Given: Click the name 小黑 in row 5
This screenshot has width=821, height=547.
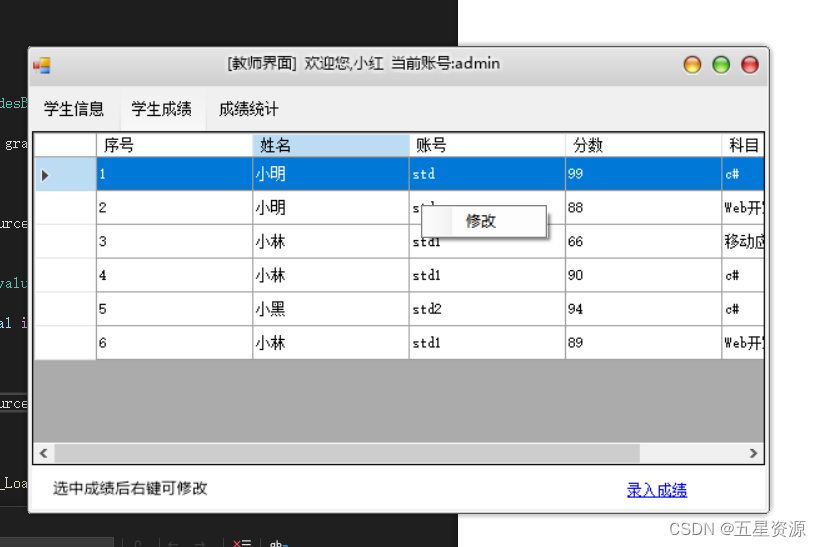Looking at the screenshot, I should point(331,309).
